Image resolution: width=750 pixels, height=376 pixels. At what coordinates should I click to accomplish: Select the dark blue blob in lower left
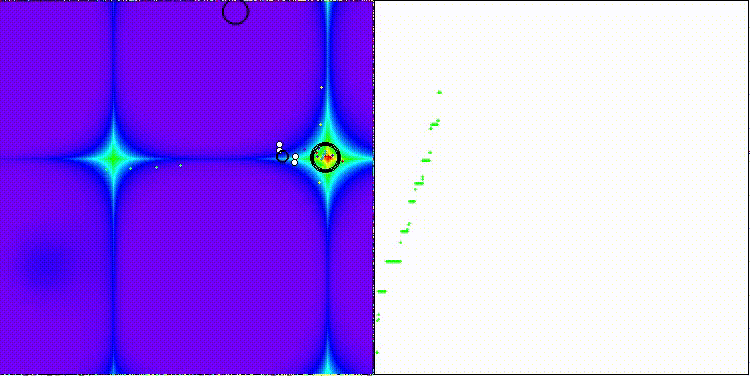point(44,262)
